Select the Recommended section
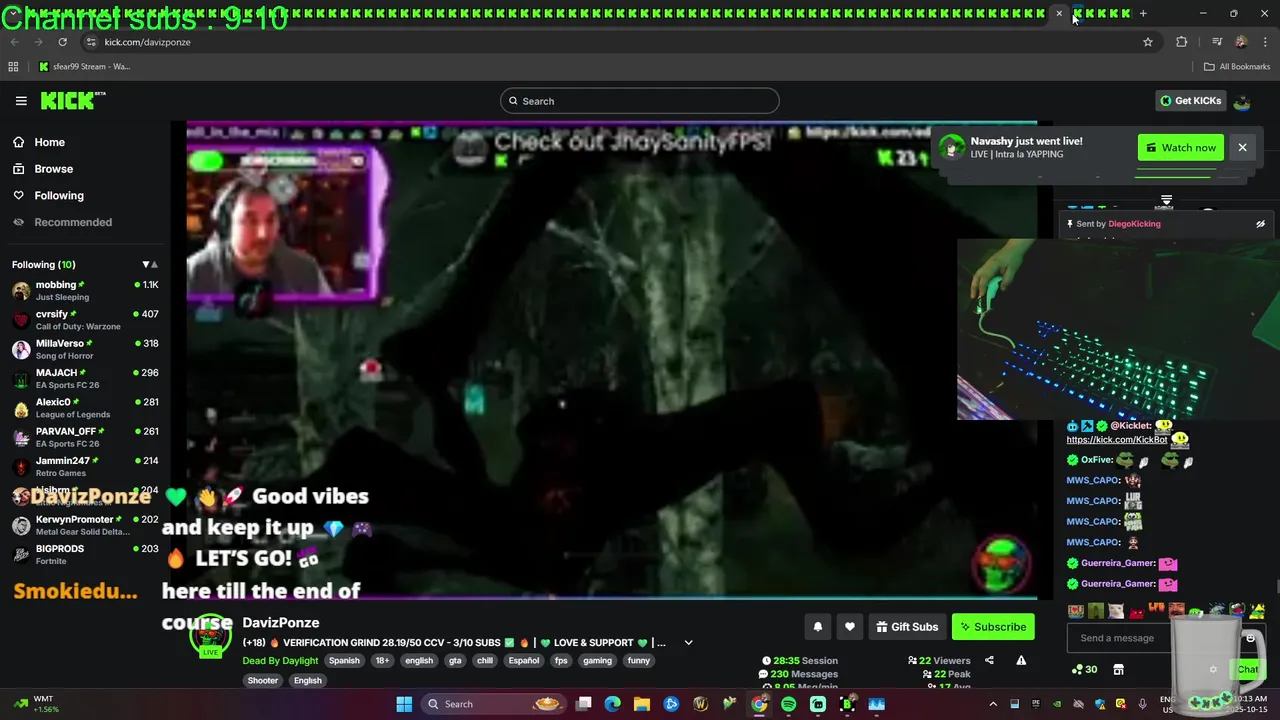This screenshot has height=720, width=1280. tap(73, 222)
